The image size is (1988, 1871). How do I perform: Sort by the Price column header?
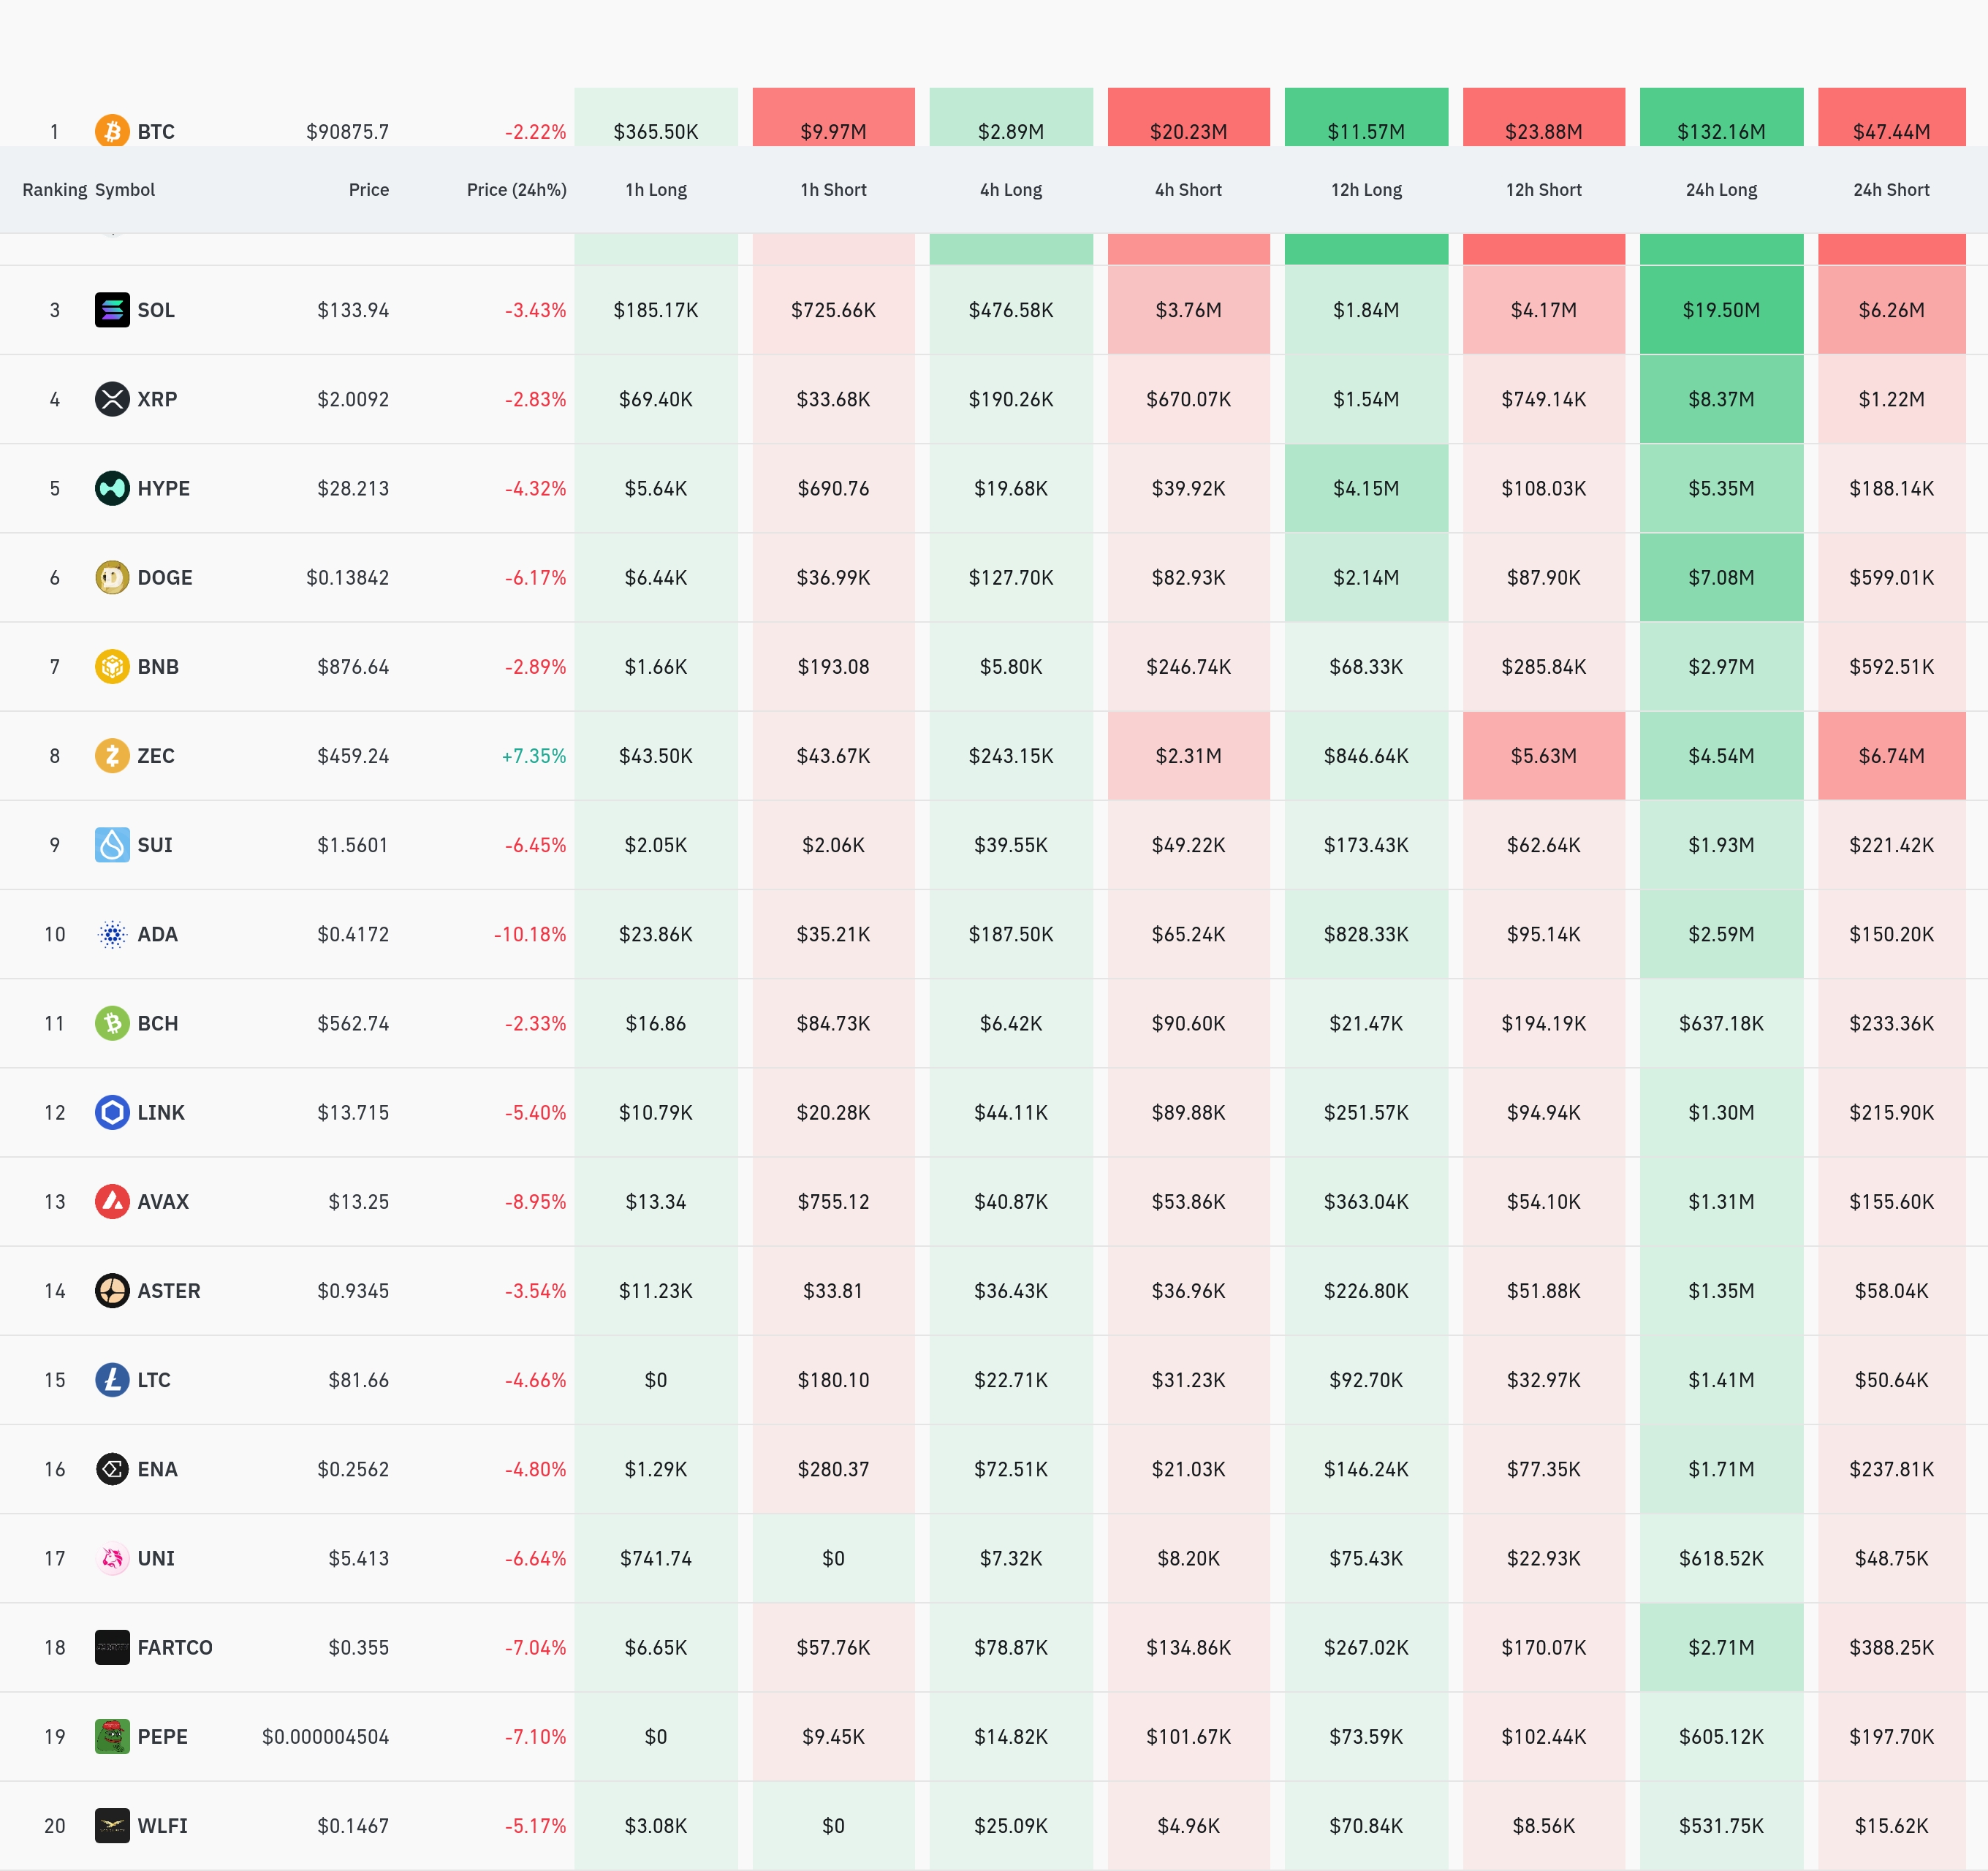[368, 190]
